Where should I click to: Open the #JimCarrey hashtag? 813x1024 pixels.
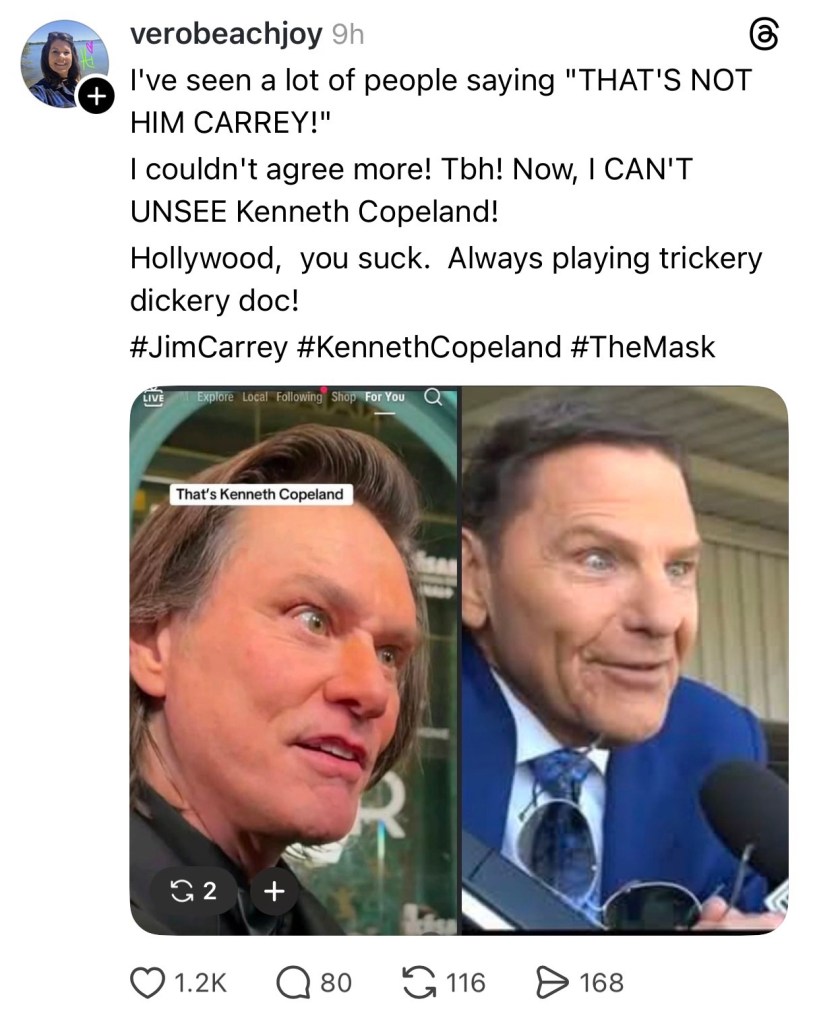point(209,347)
